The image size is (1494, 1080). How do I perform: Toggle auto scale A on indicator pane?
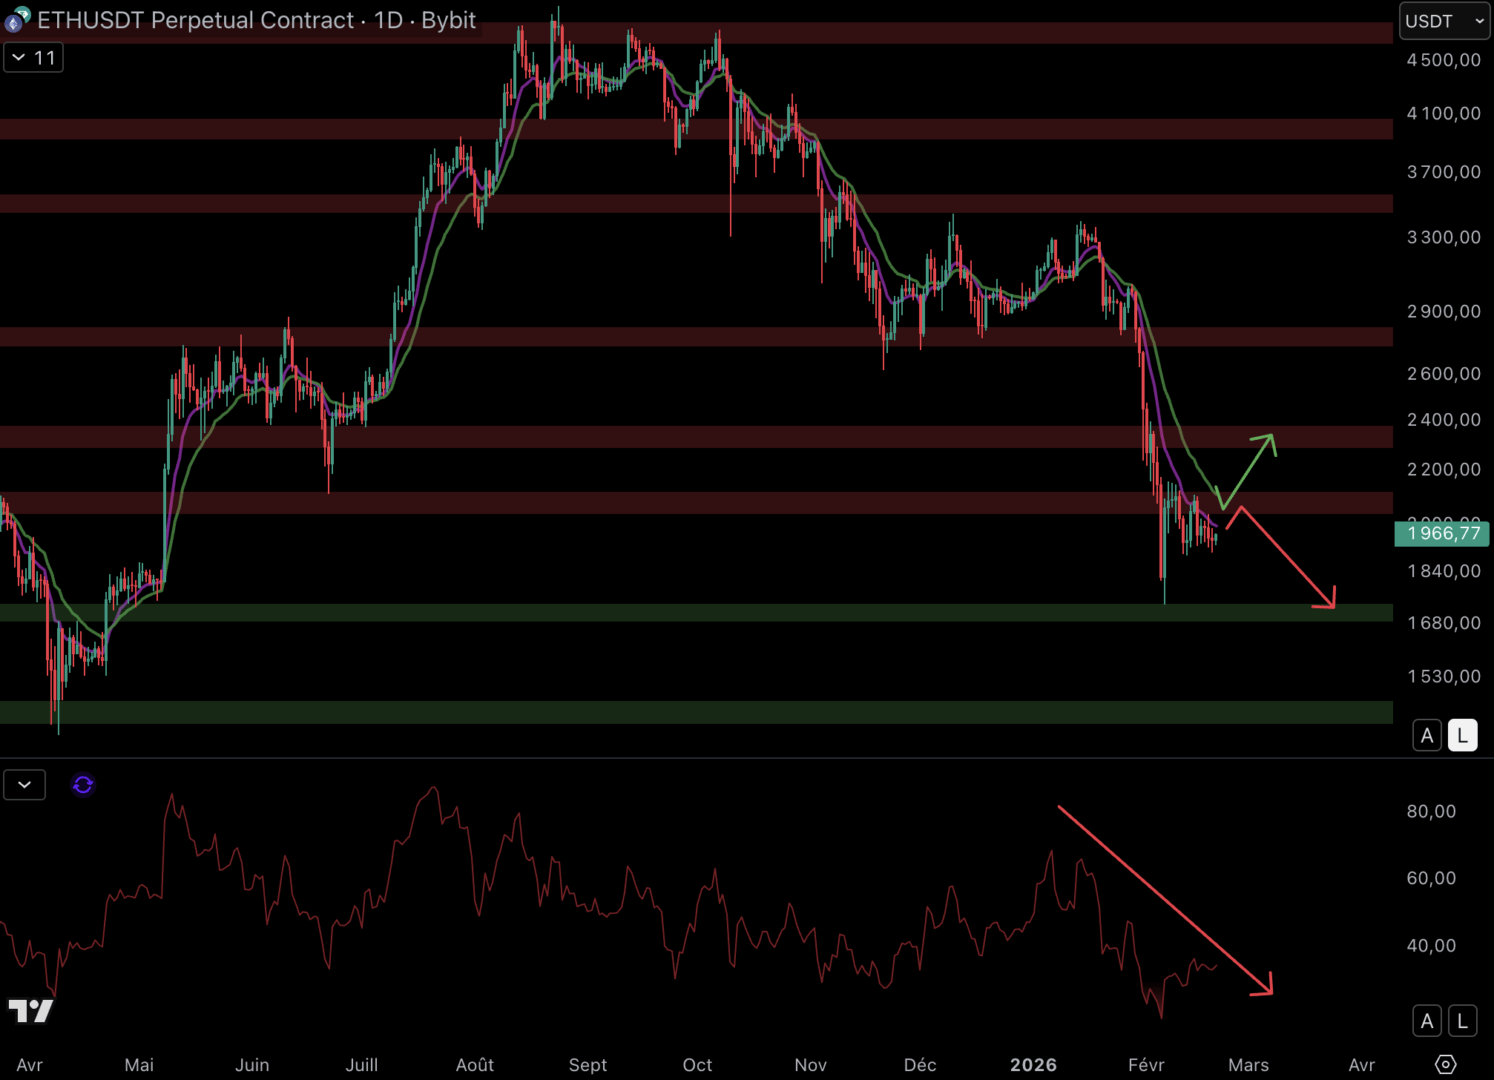pyautogui.click(x=1427, y=1021)
